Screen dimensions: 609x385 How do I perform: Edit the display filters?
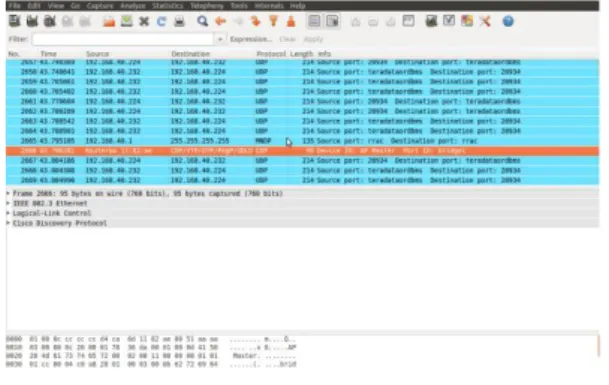coord(449,21)
